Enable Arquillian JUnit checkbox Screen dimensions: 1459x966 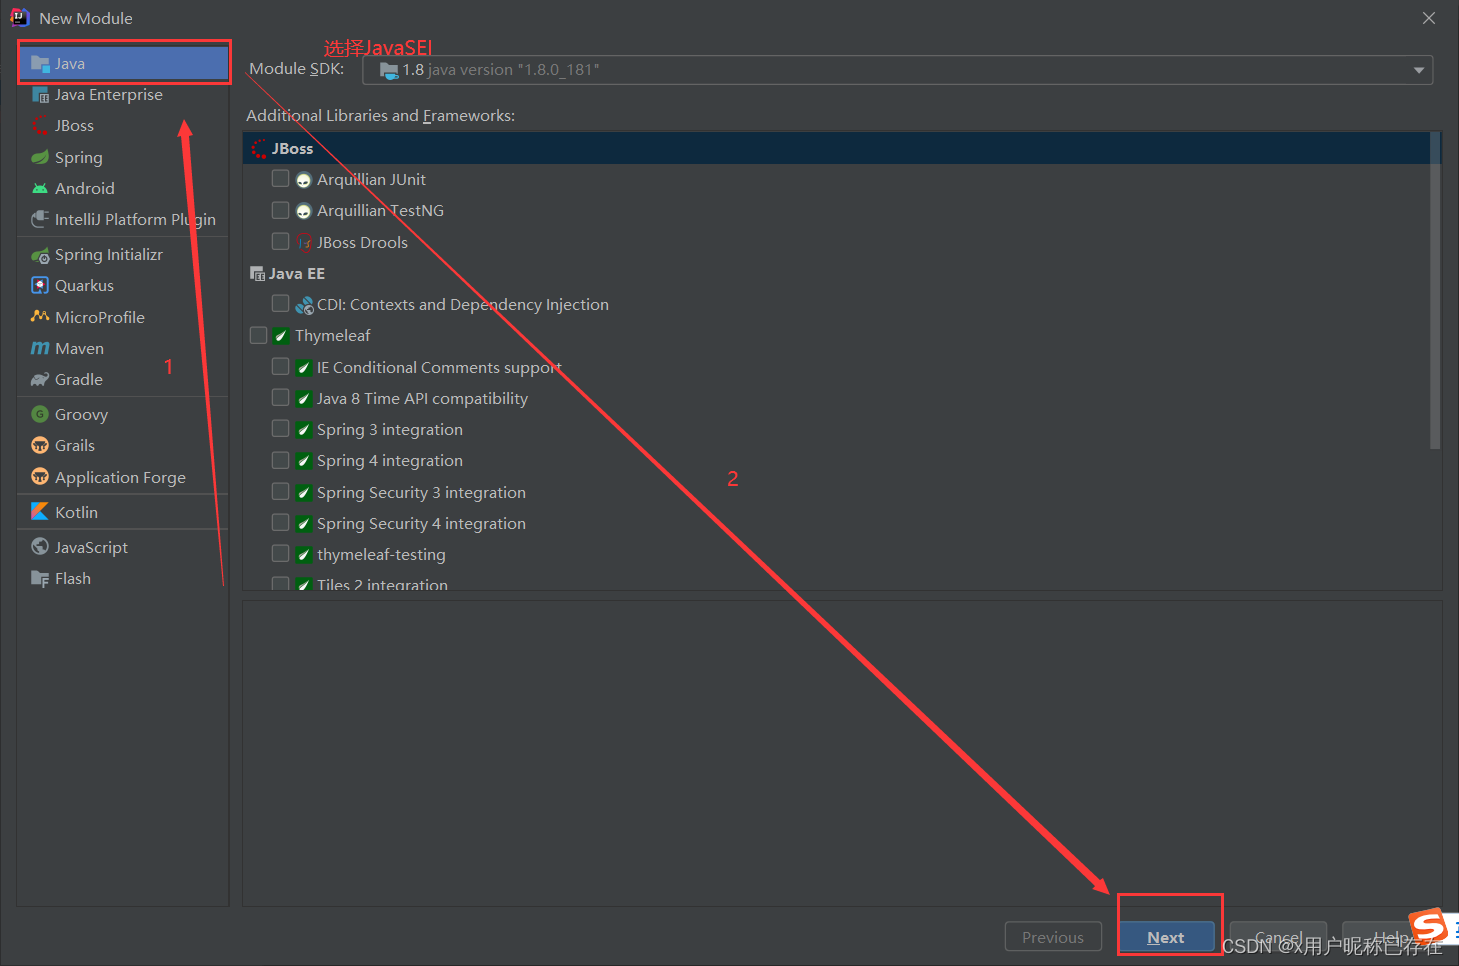[x=280, y=179]
